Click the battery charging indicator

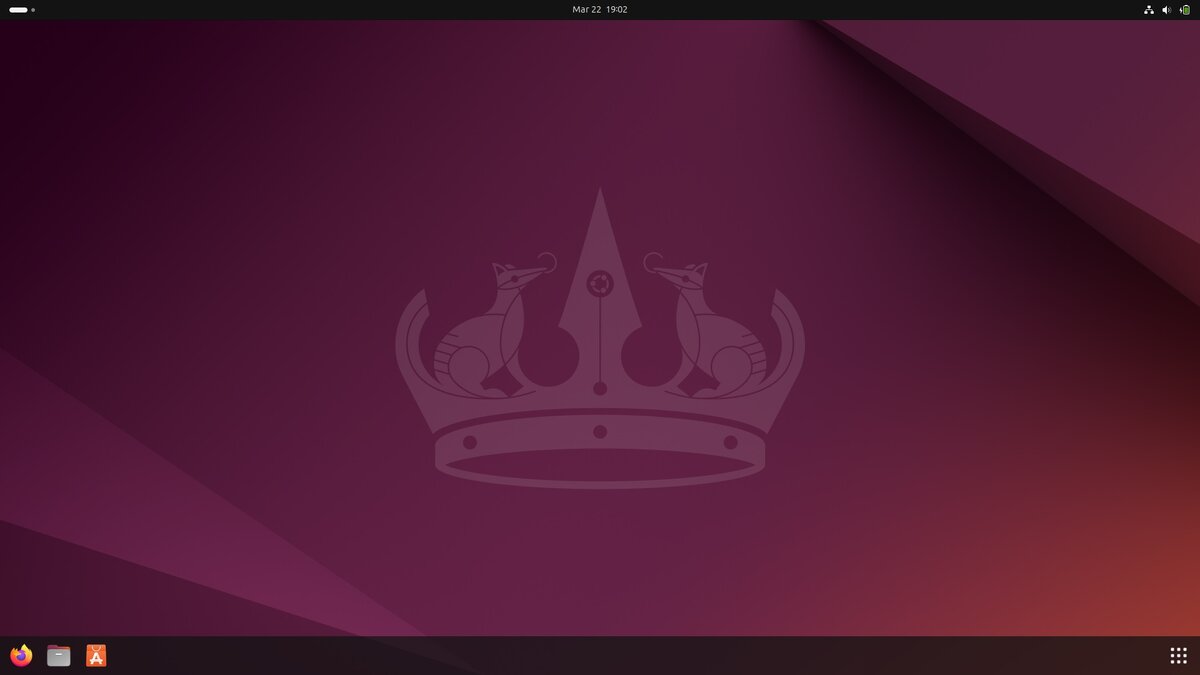[1185, 10]
